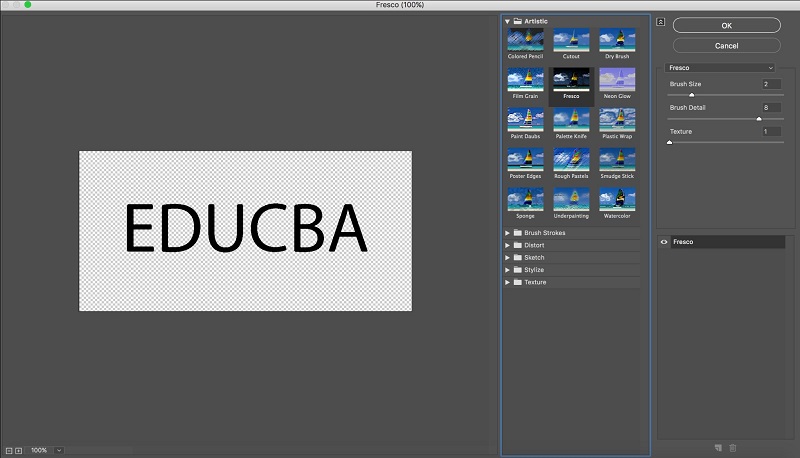Click the Artistic folder label
Image resolution: width=800 pixels, height=458 pixels.
tap(536, 21)
